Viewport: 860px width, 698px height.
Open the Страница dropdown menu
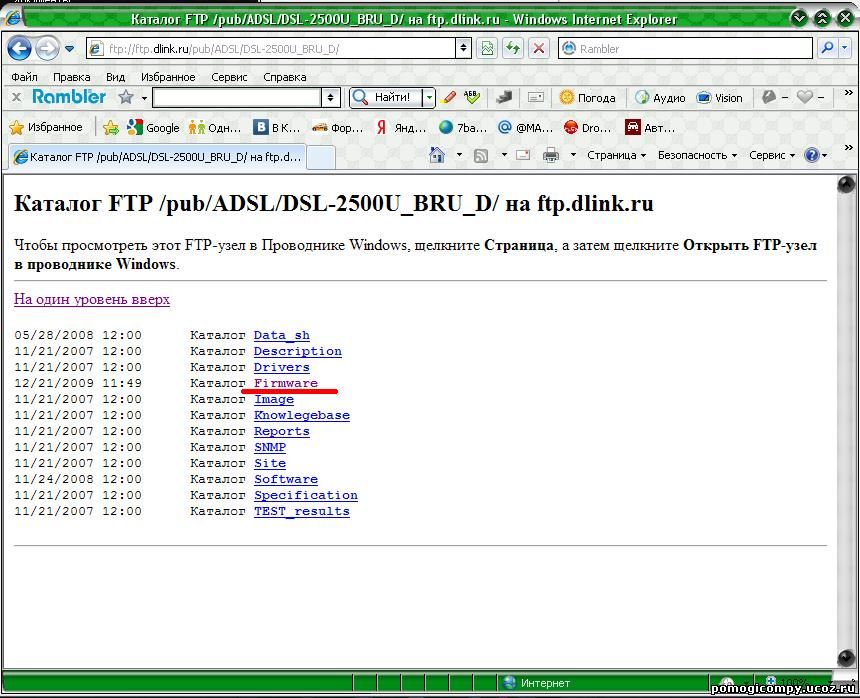tap(616, 155)
